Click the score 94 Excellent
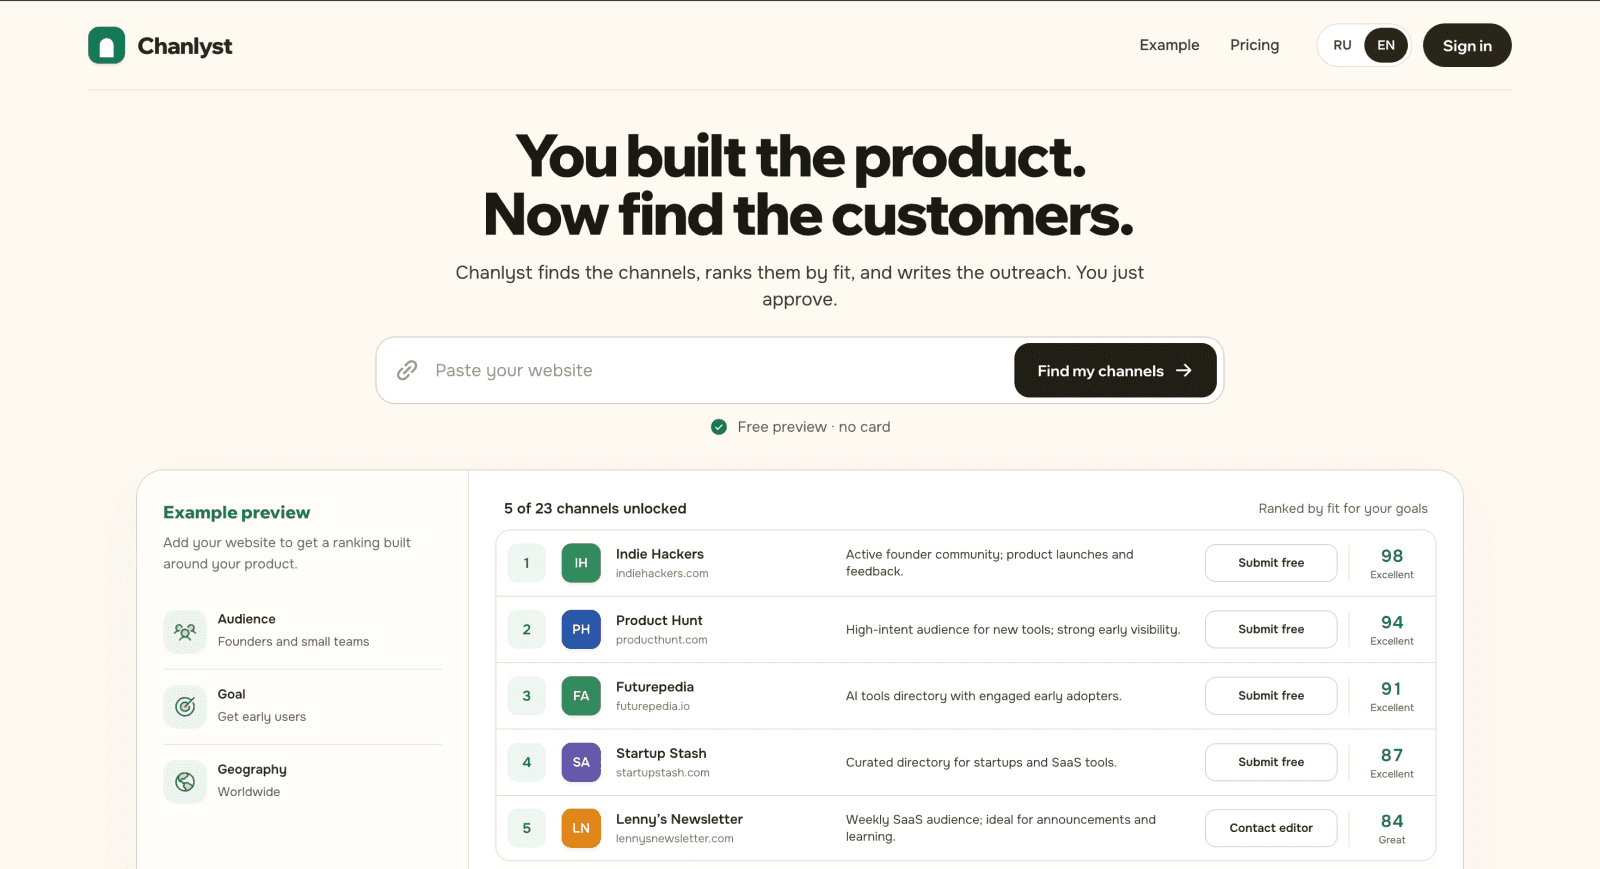 [1392, 629]
